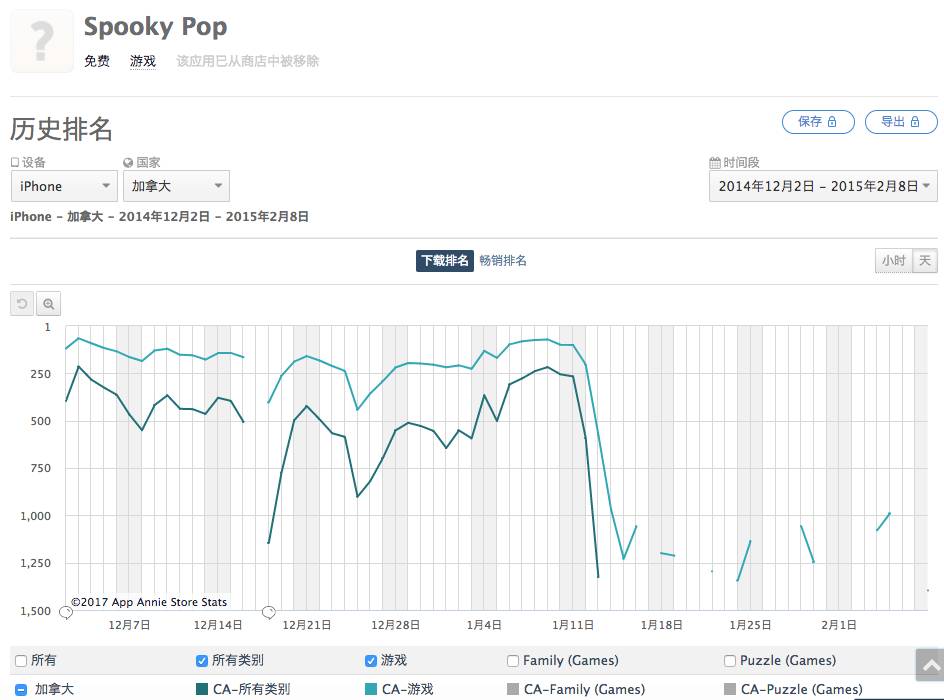
Task: Switch to the 畅销排名 tab
Action: pyautogui.click(x=503, y=261)
